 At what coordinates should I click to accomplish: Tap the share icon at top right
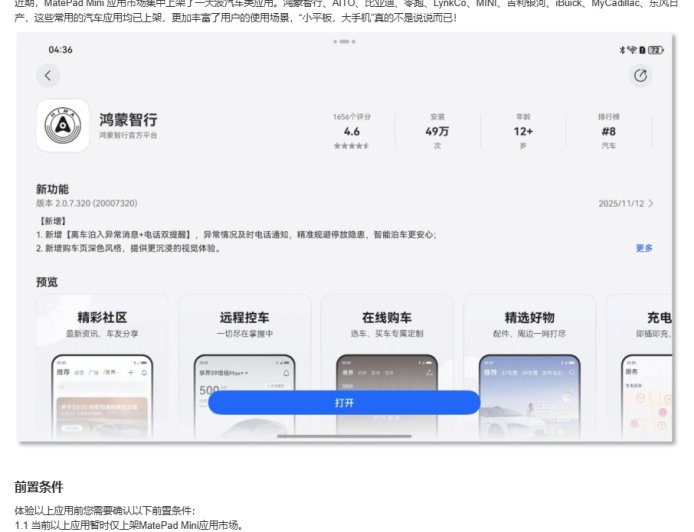pyautogui.click(x=640, y=76)
